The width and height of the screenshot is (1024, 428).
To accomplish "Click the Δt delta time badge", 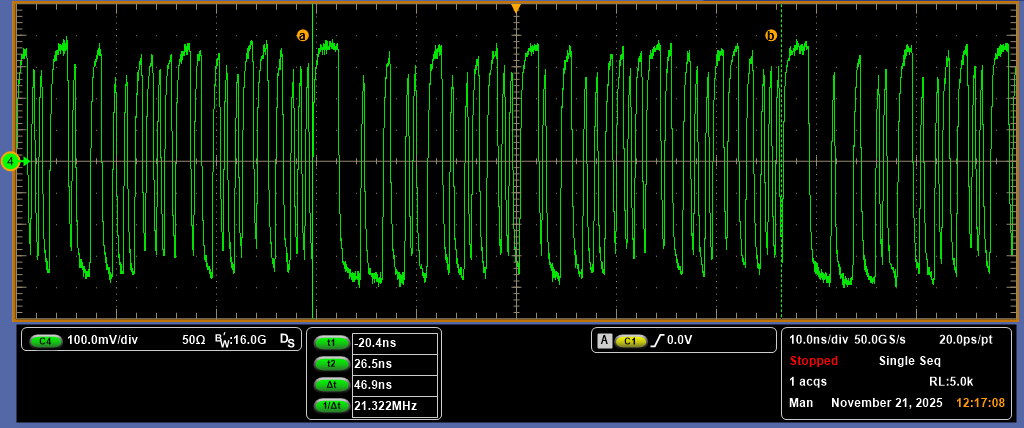I will pos(331,384).
